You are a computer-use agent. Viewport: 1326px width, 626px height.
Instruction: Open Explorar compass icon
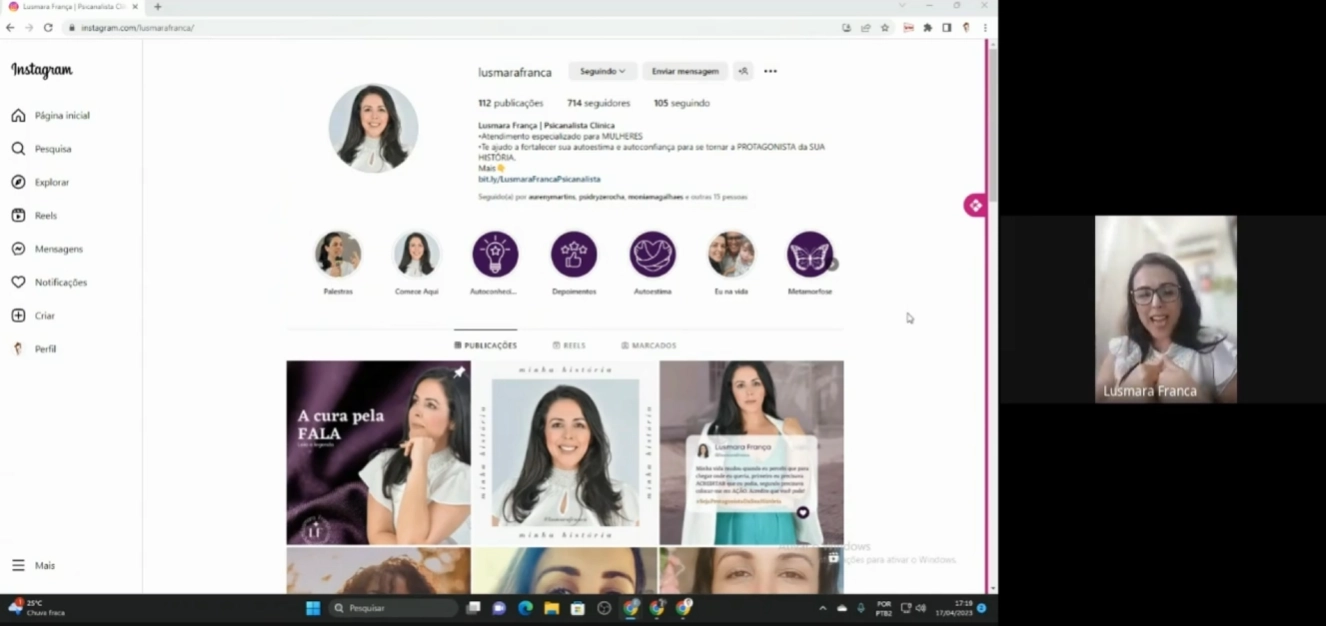pos(18,182)
